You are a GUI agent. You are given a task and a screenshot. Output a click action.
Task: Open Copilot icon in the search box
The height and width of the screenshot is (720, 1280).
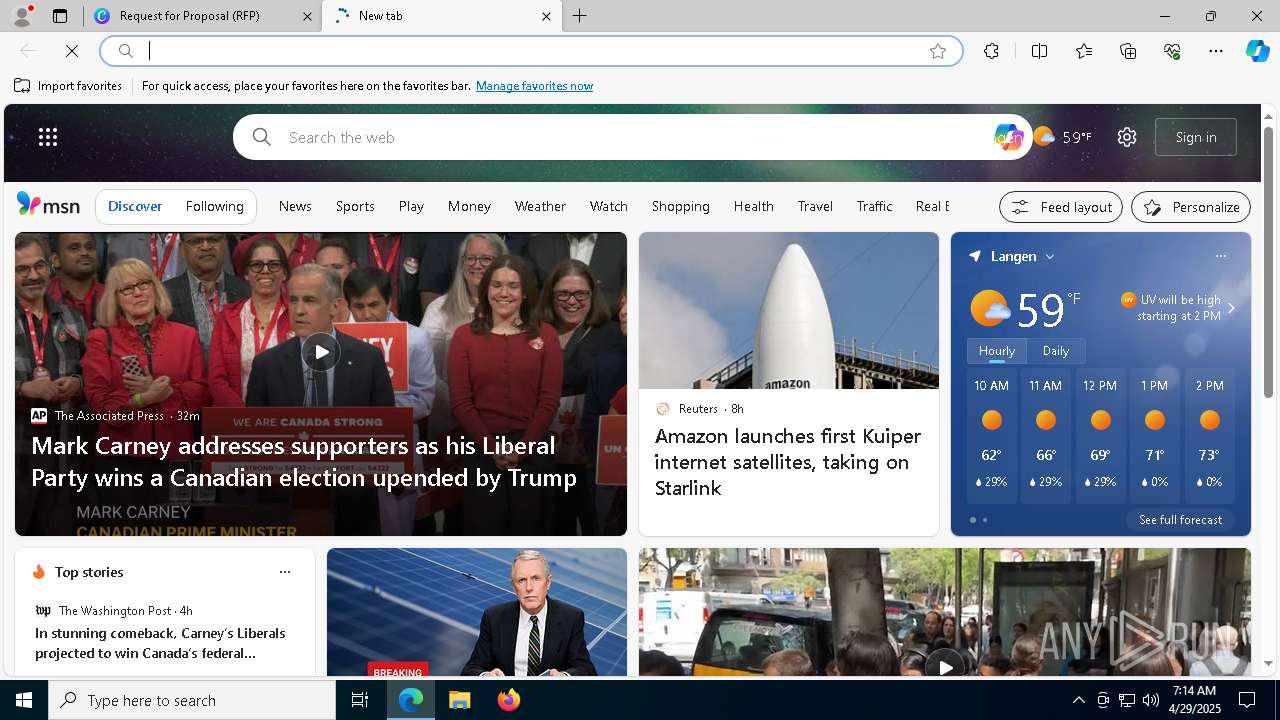click(1008, 137)
